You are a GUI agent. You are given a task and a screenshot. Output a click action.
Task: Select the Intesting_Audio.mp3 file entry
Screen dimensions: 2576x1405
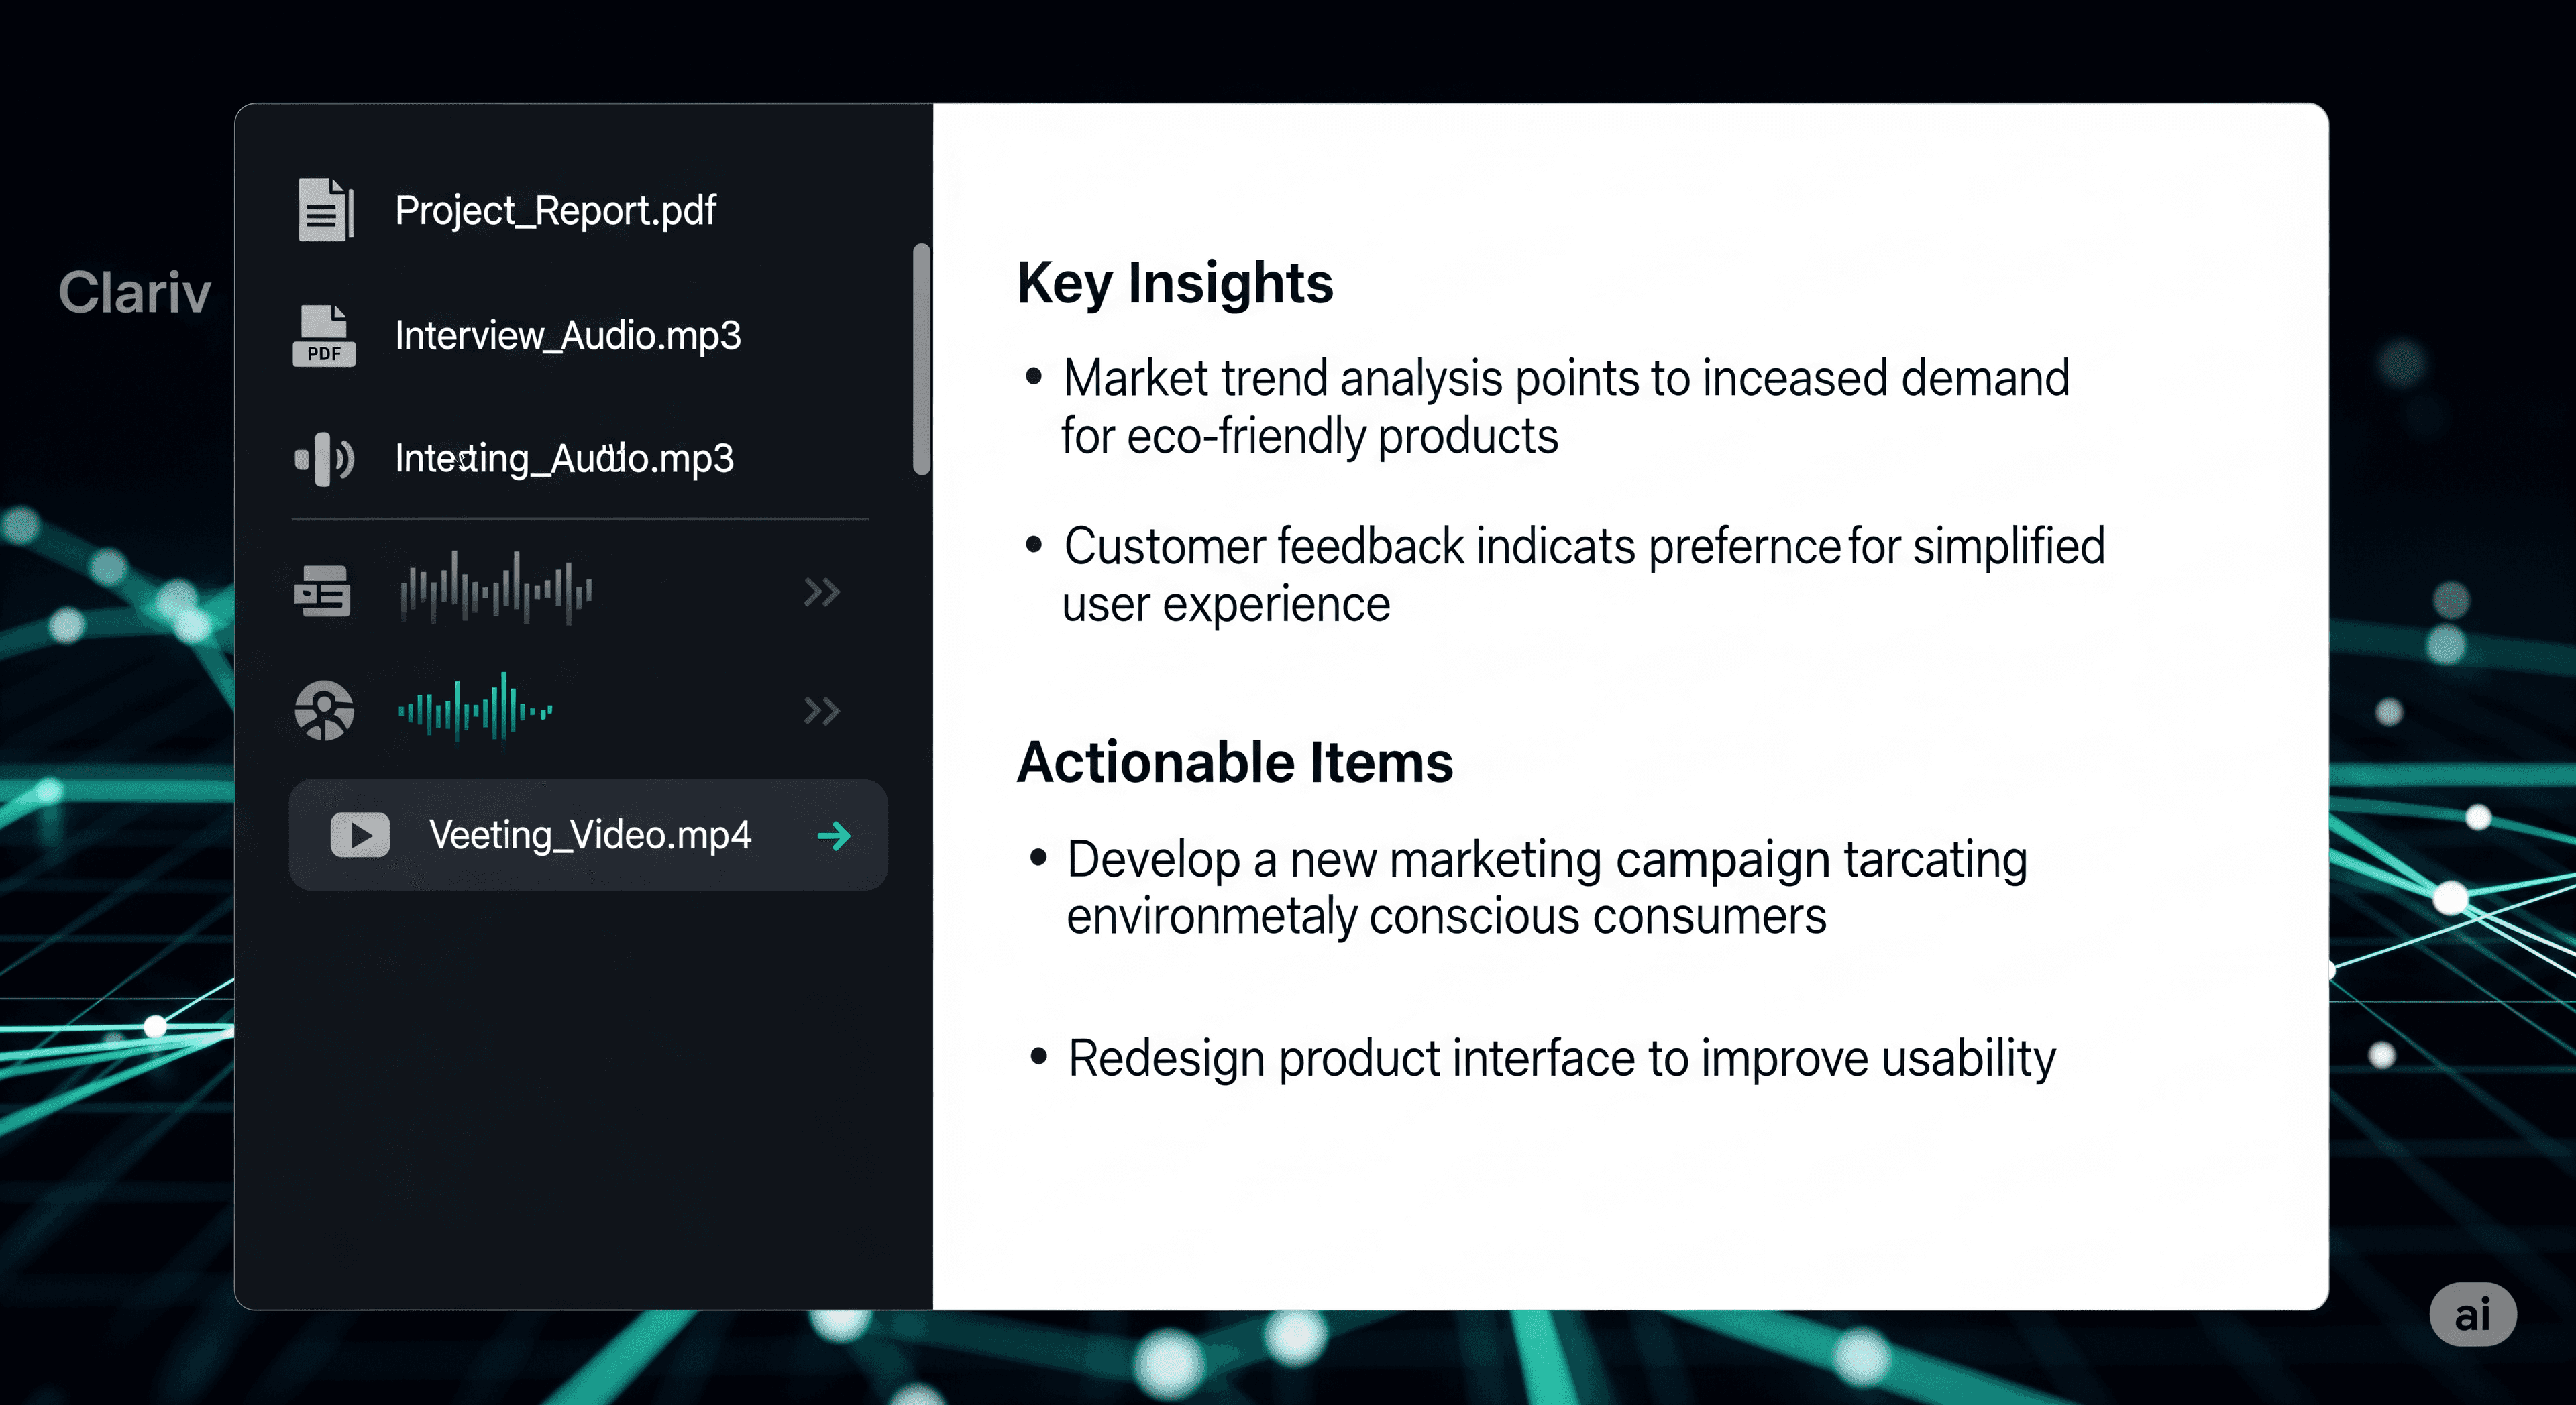point(564,459)
